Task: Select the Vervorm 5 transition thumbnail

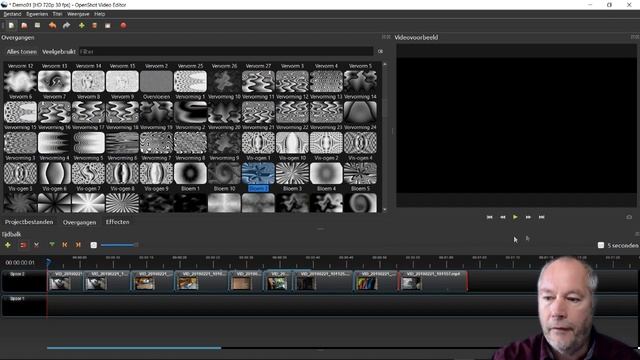Action: 360,81
